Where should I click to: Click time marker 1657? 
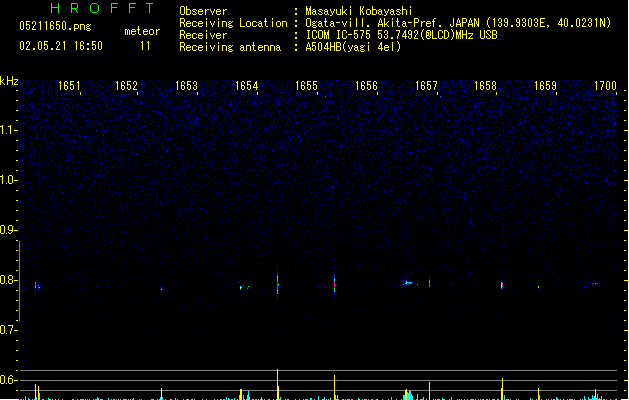pyautogui.click(x=426, y=86)
